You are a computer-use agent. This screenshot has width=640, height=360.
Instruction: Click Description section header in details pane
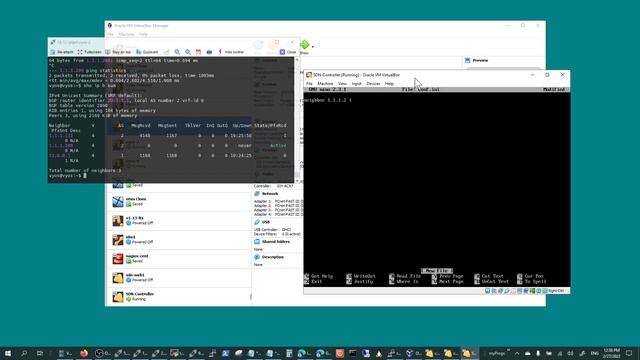point(273,257)
